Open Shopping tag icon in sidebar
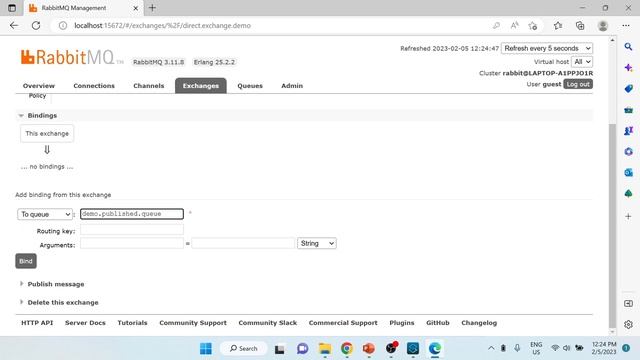 click(628, 89)
